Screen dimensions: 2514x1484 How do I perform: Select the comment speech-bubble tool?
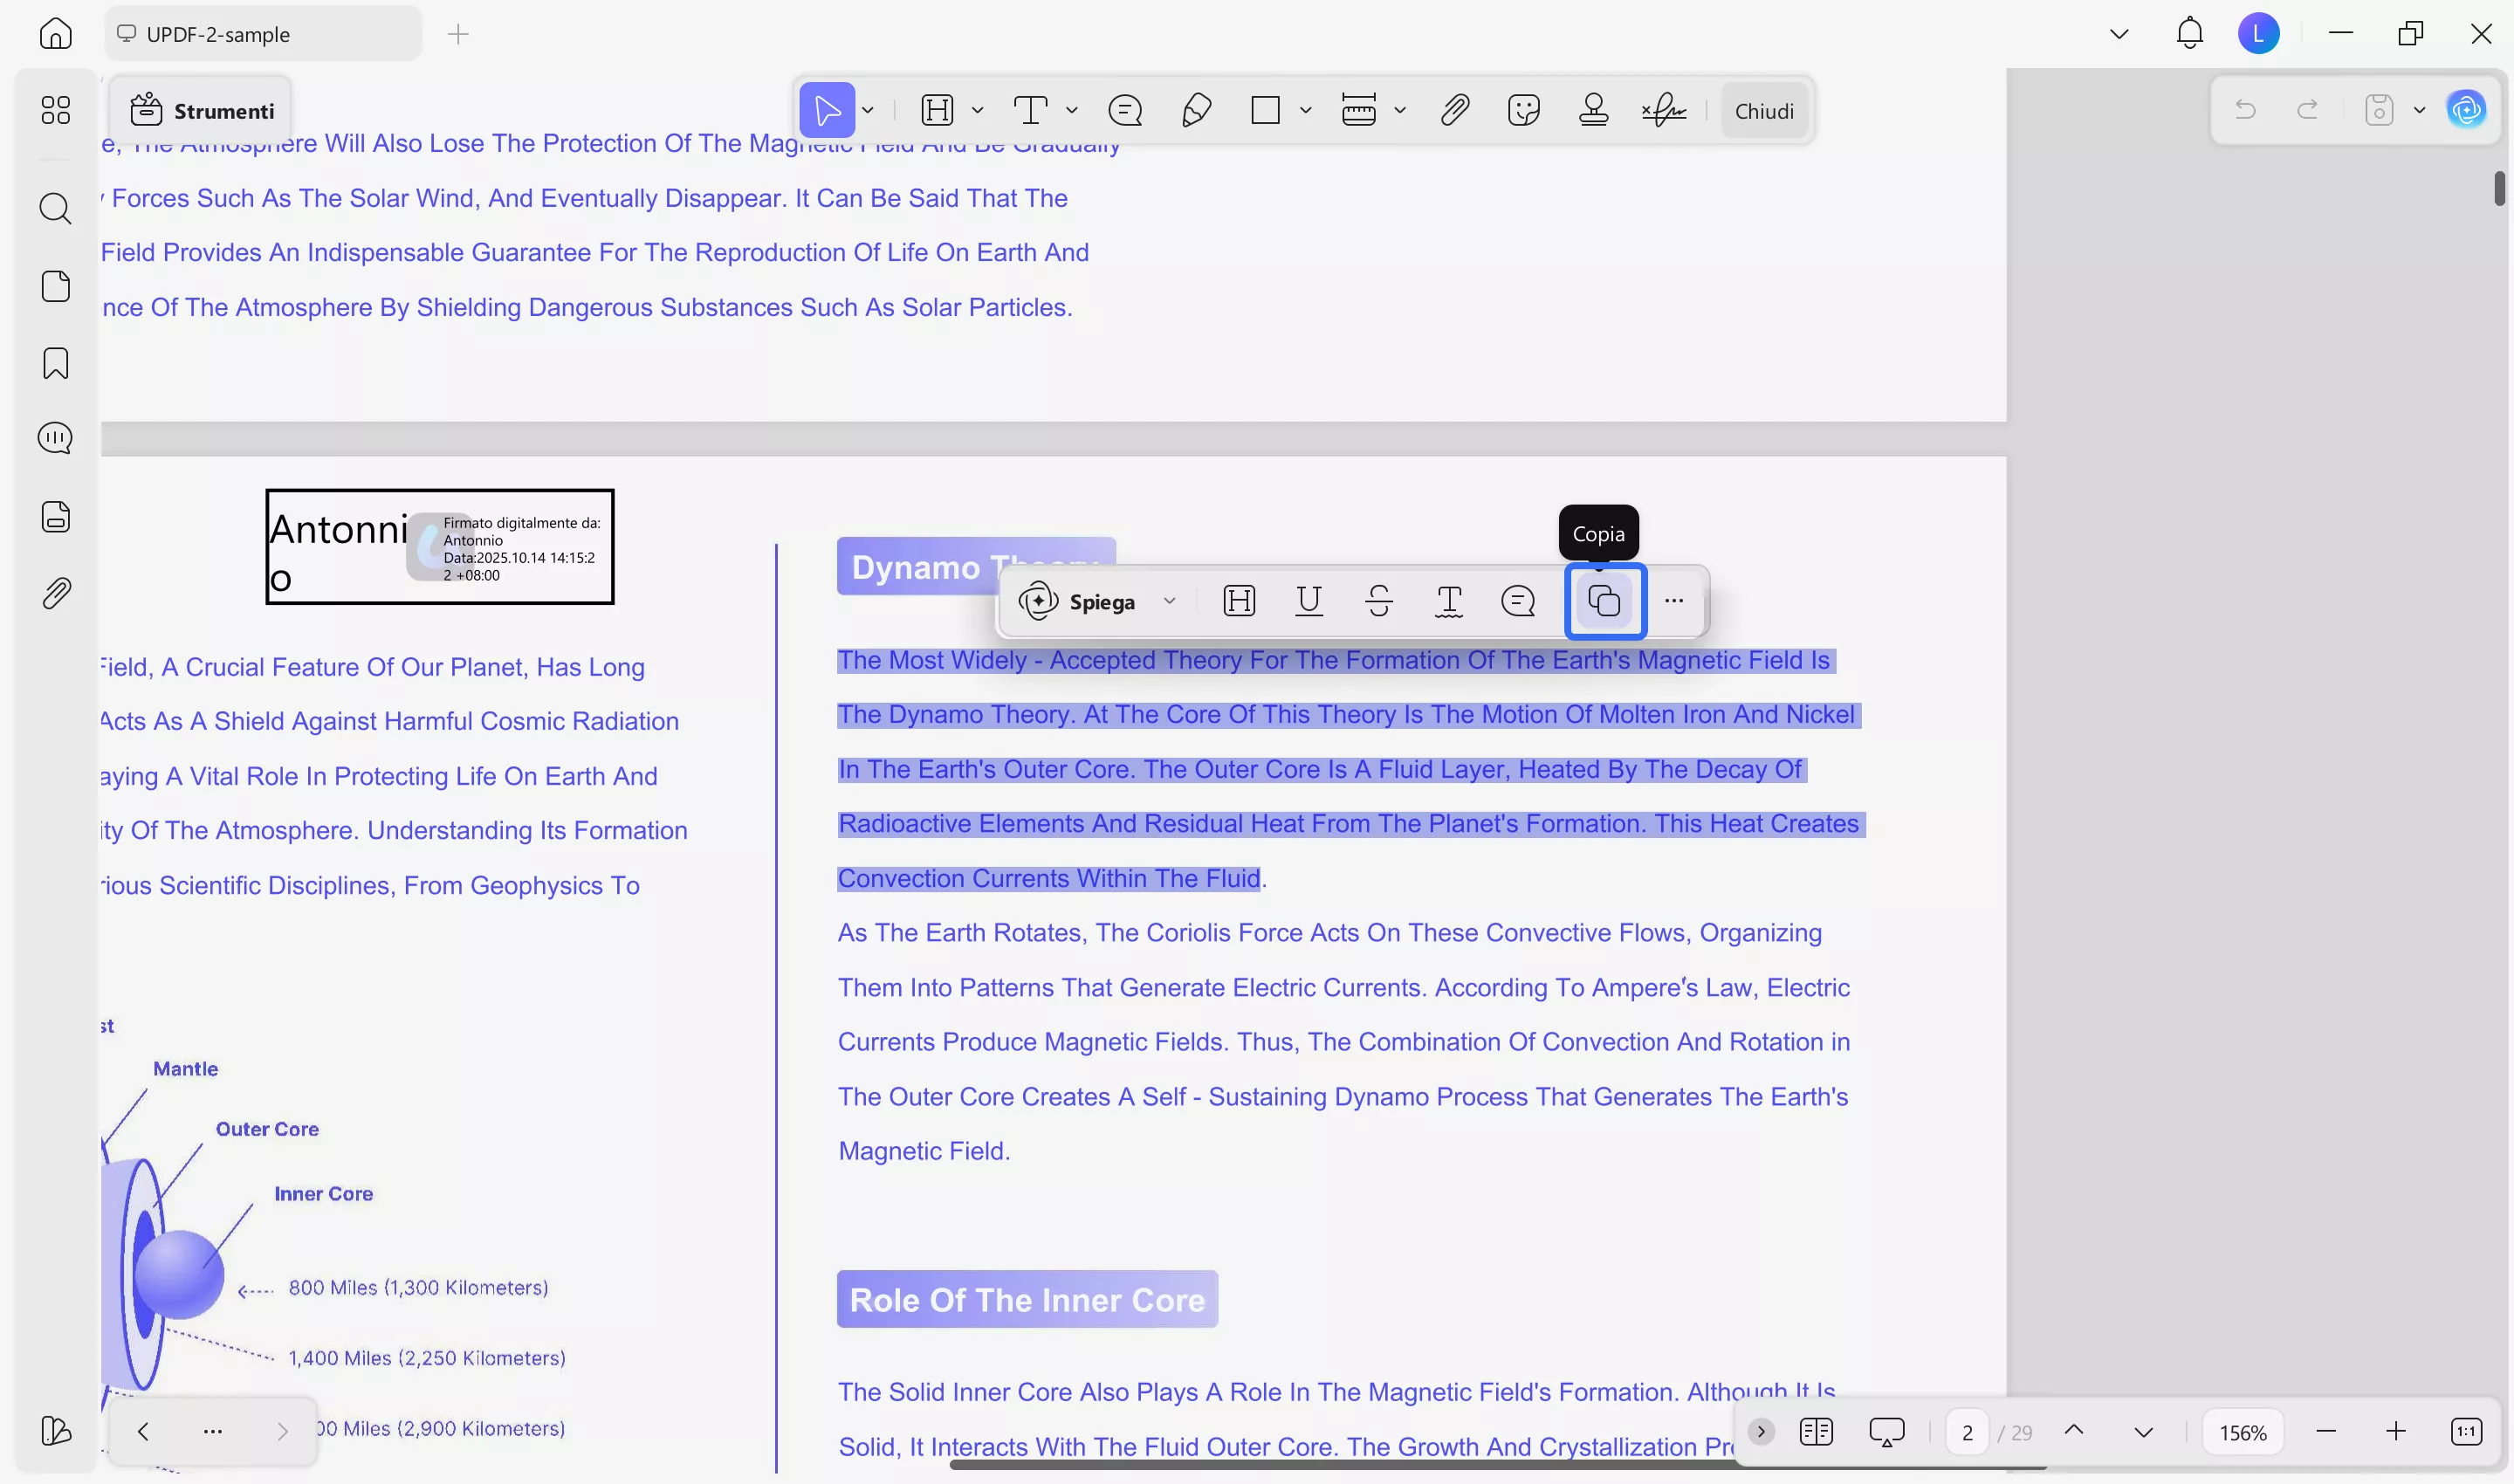tap(1125, 110)
